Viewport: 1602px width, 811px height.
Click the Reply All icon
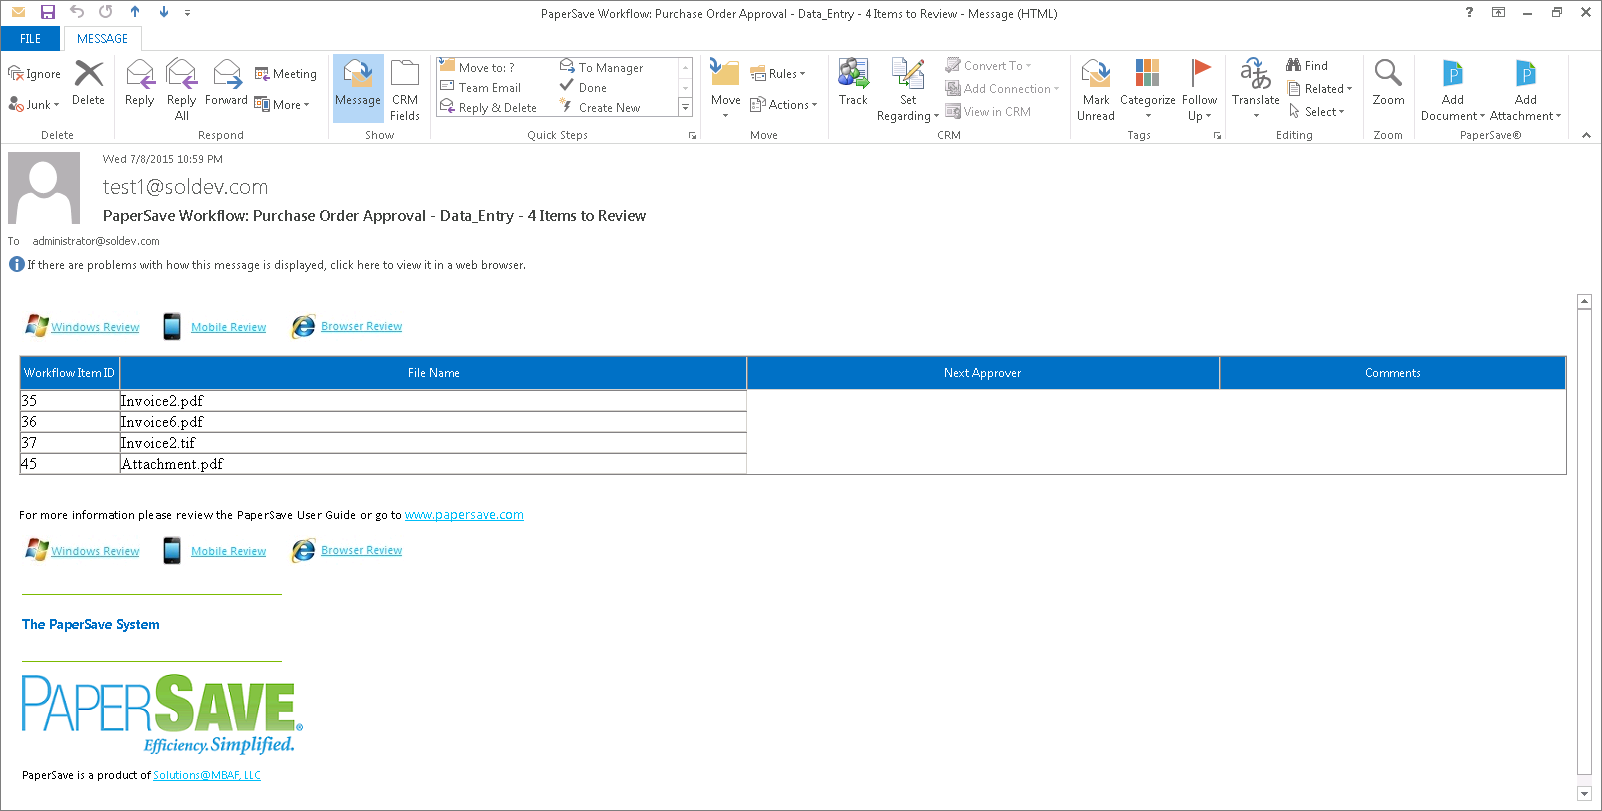pyautogui.click(x=181, y=74)
